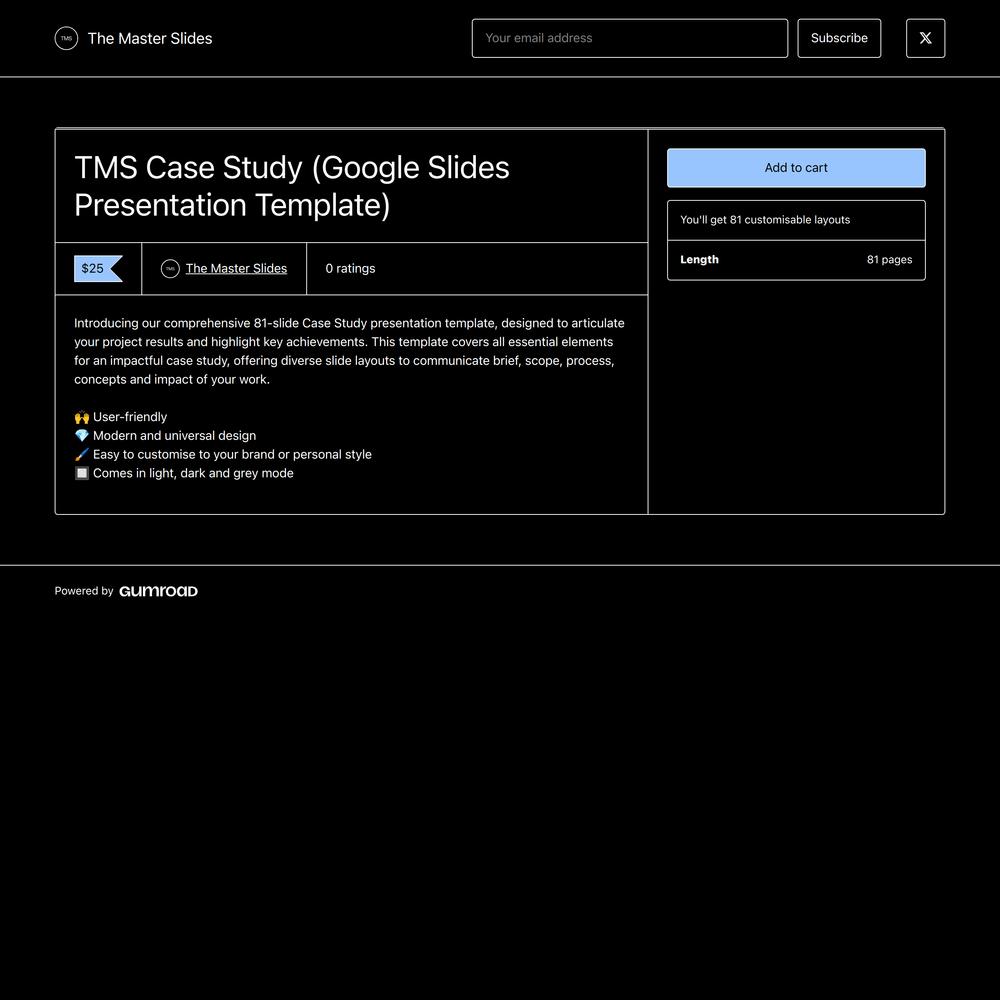Click the '0 ratings' text
Screen dimensions: 1000x1000
[x=350, y=268]
